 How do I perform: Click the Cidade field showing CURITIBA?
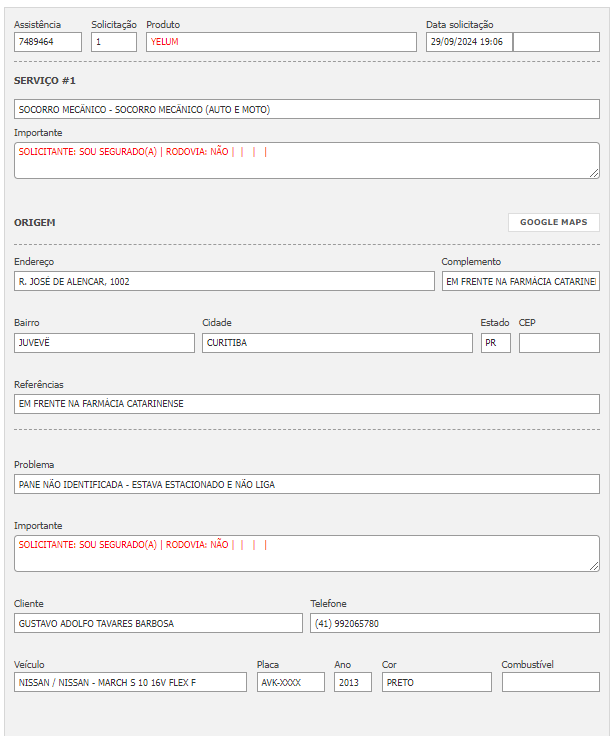(x=337, y=343)
